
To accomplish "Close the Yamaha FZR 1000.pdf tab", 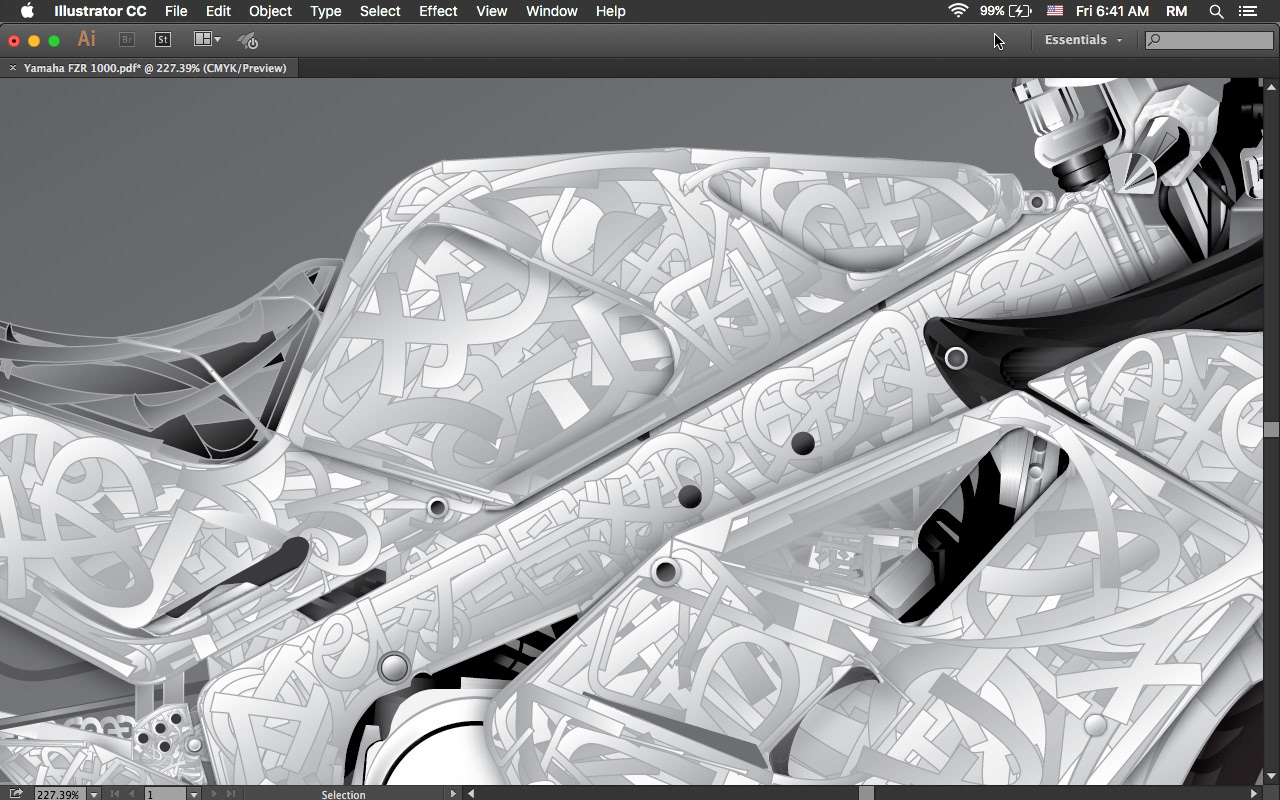I will (x=13, y=68).
